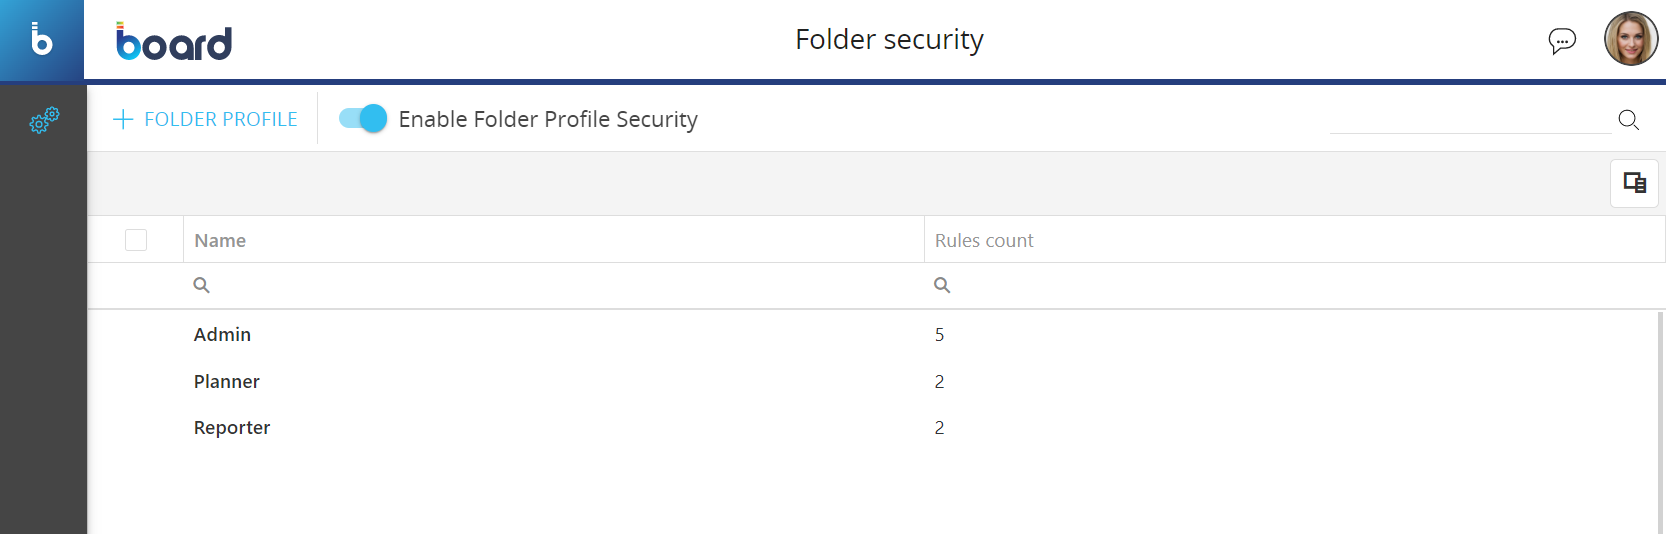
Task: Open the chat messages icon
Action: tap(1562, 40)
